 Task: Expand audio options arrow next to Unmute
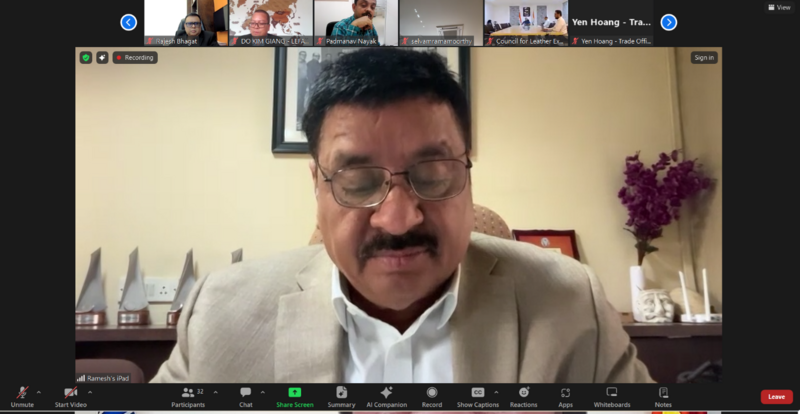tap(39, 392)
